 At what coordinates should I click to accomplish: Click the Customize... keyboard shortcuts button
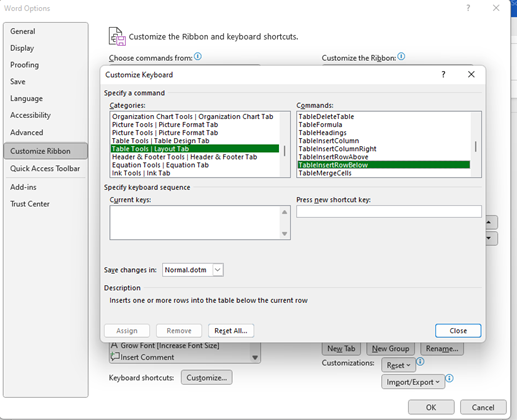tap(207, 378)
